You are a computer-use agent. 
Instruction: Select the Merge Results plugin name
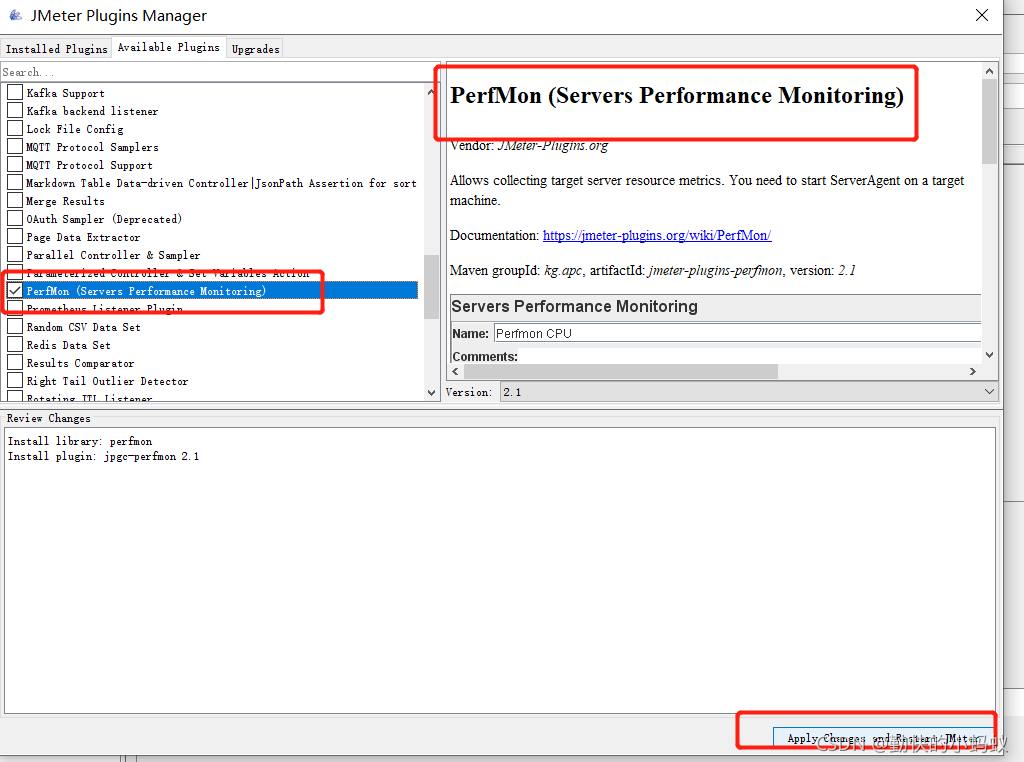pyautogui.click(x=65, y=201)
